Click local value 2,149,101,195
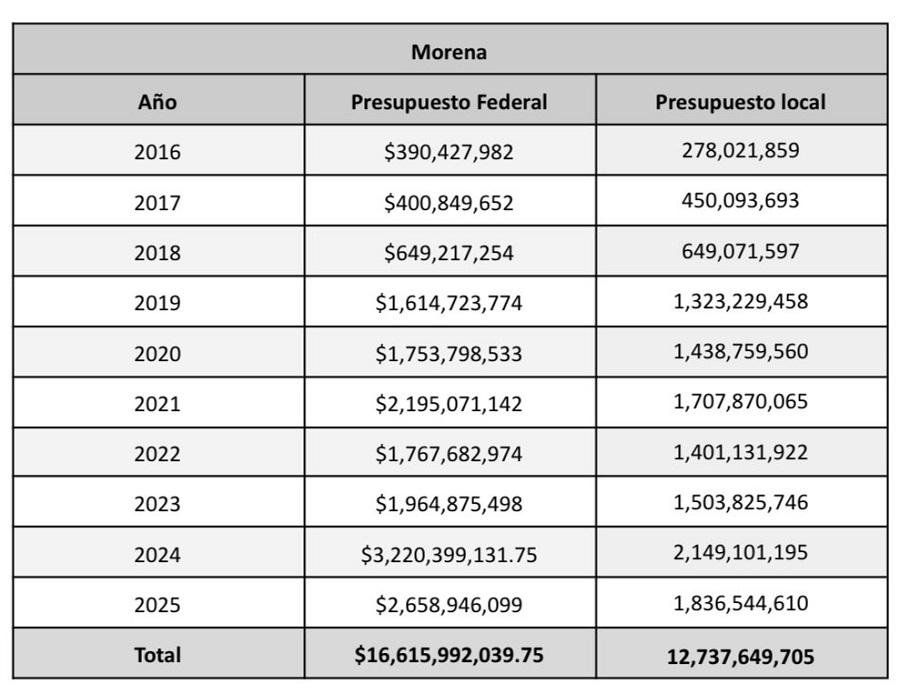Viewport: 900px width, 693px height. click(740, 553)
